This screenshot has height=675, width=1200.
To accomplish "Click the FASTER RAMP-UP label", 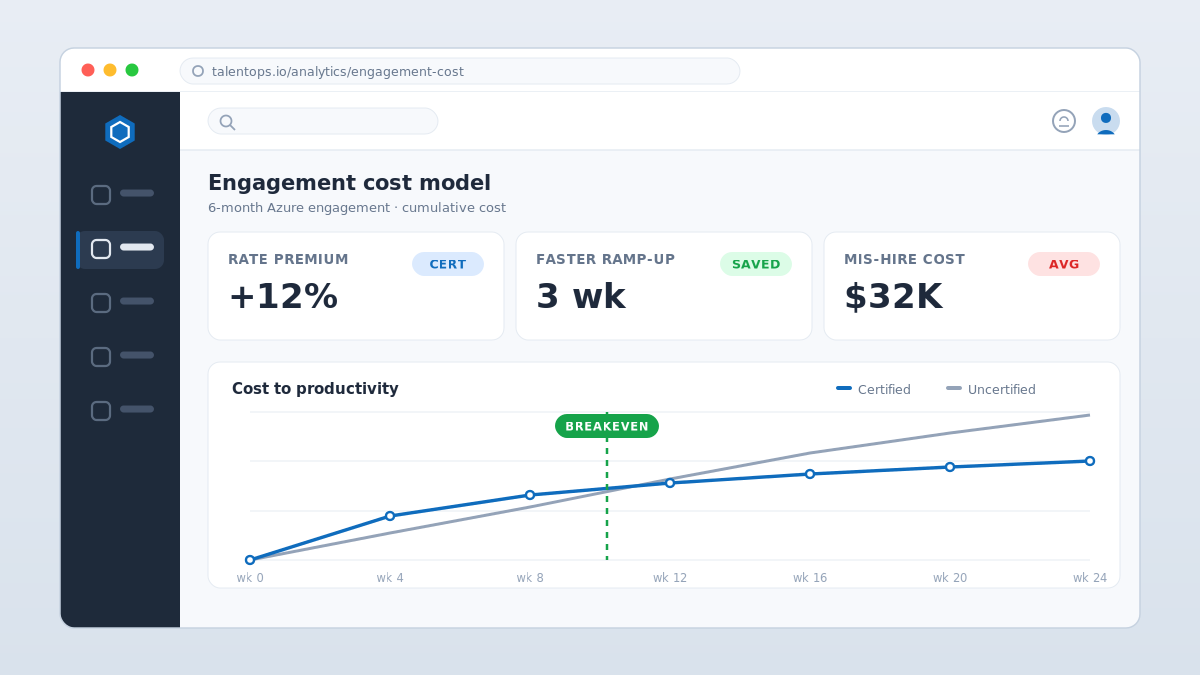I will point(605,260).
